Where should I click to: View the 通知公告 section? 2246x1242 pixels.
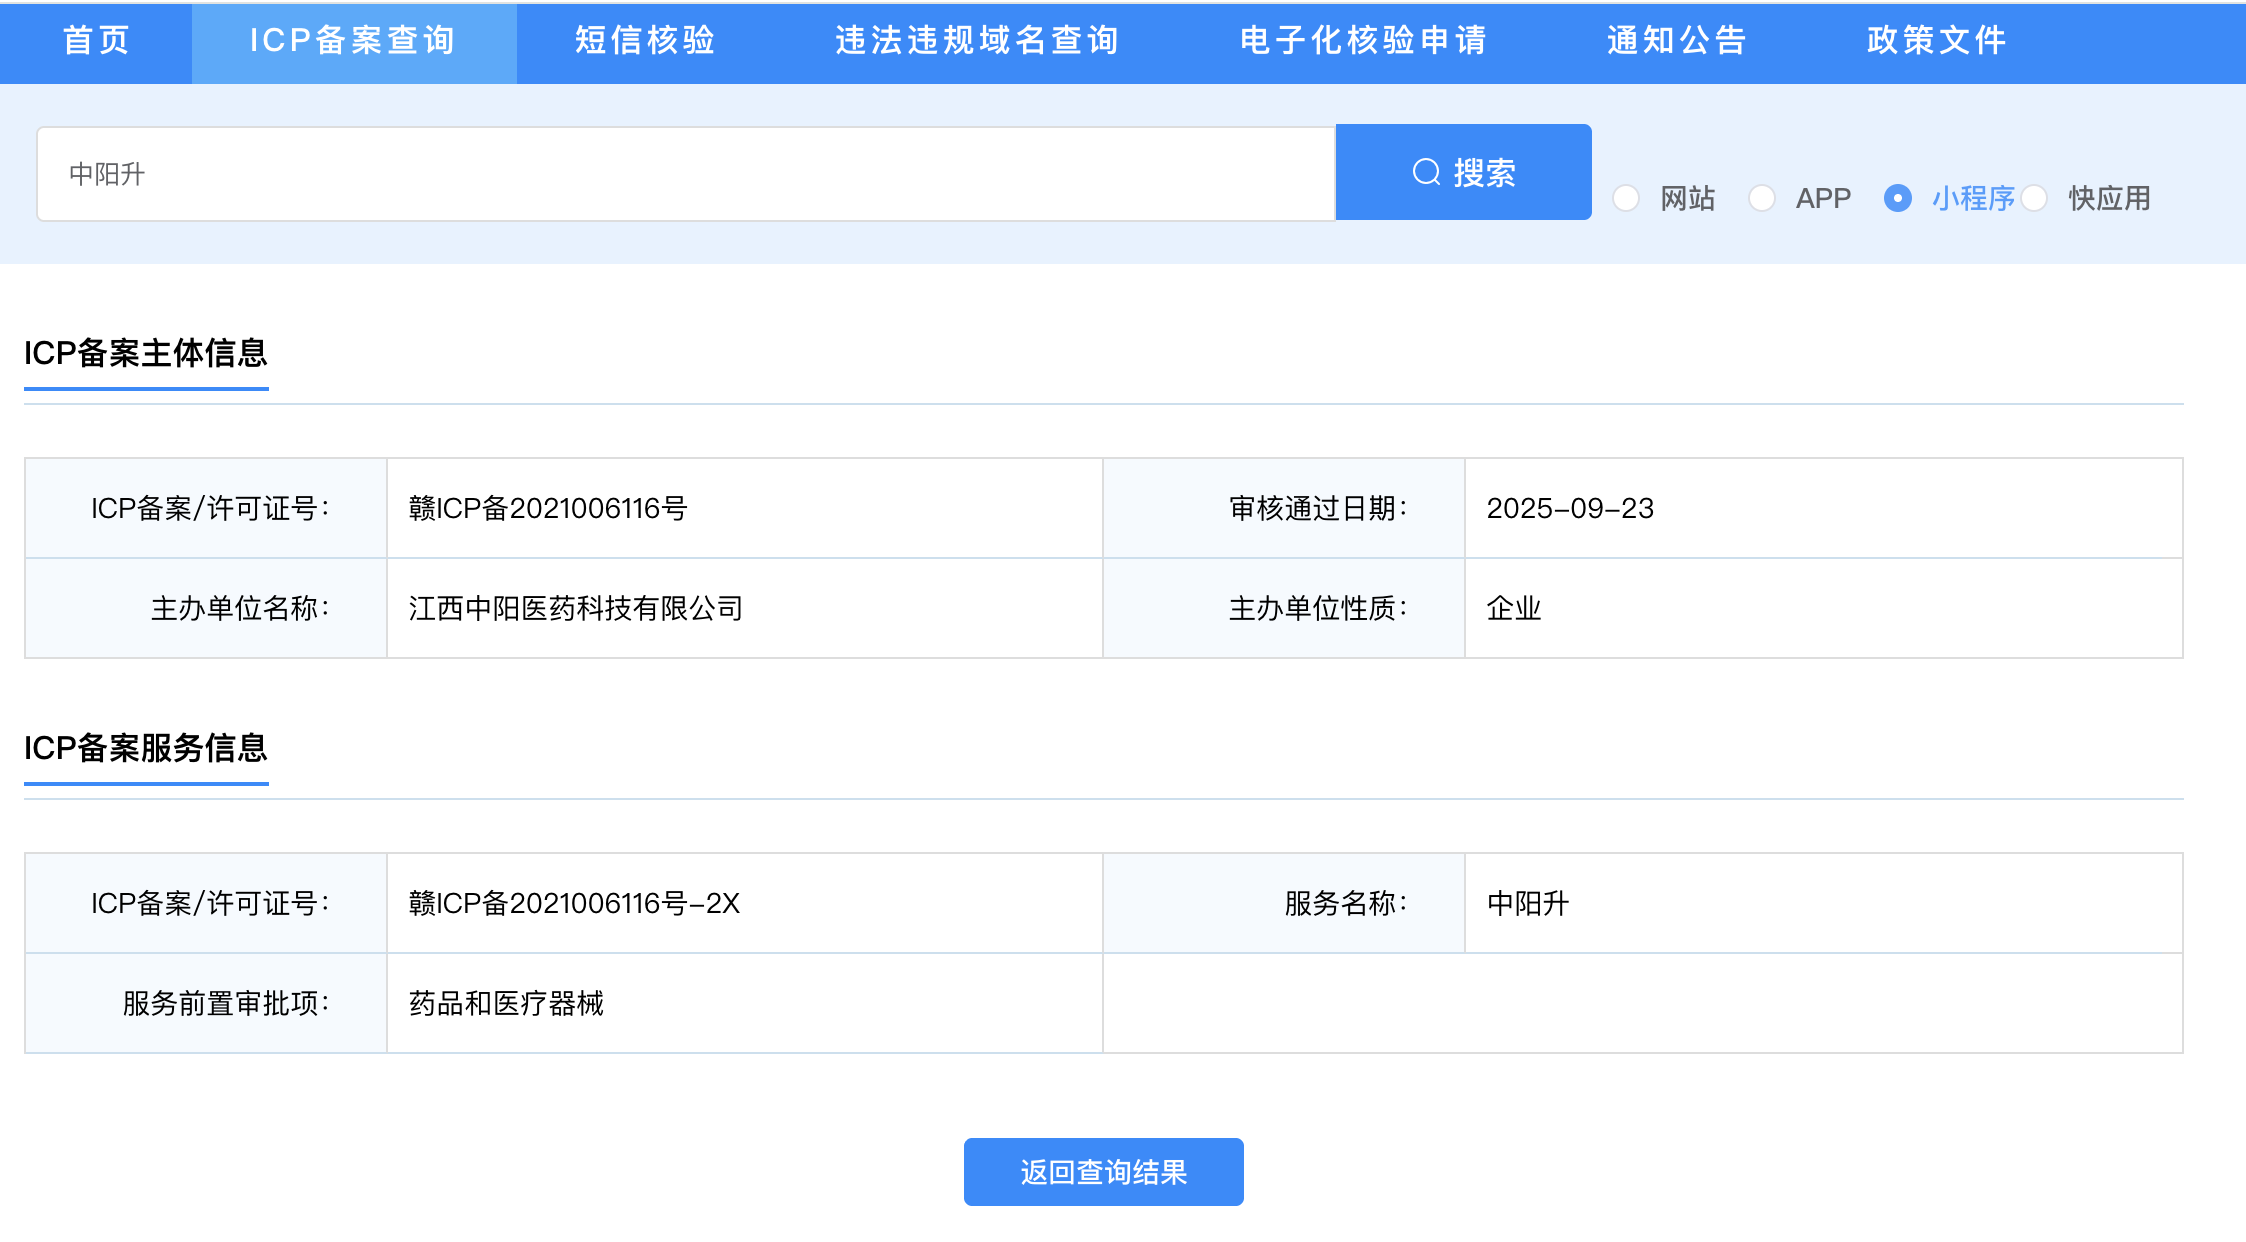(x=1676, y=42)
